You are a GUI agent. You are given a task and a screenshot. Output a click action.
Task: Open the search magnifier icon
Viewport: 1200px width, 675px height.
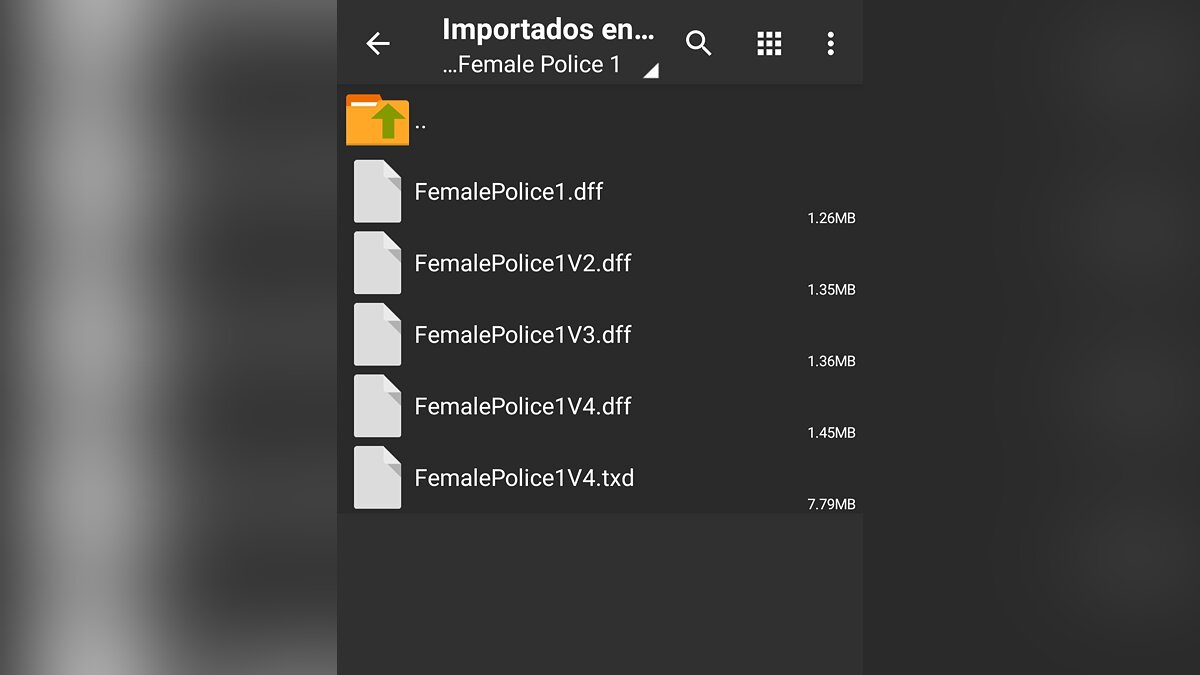click(699, 43)
